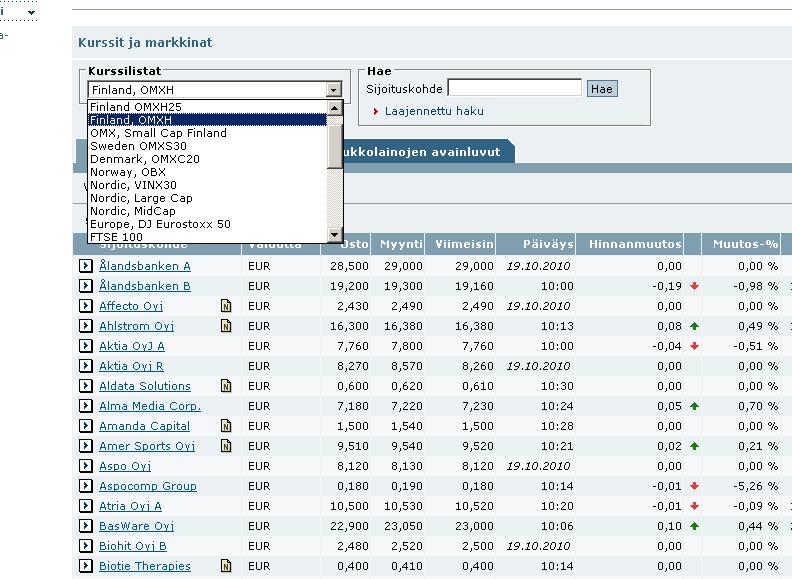This screenshot has height=579, width=792.
Task: Open the news note icon for Amer Sports Oyj
Action: [x=226, y=446]
